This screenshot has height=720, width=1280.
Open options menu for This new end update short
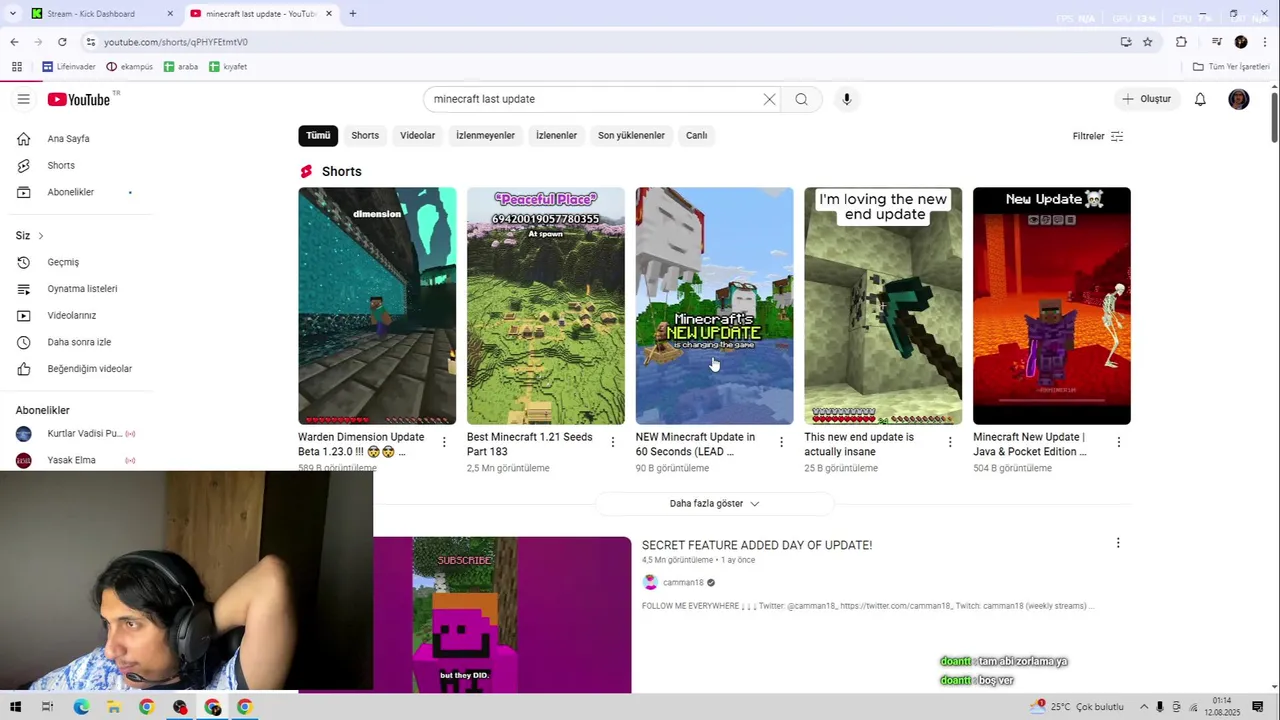coord(950,442)
